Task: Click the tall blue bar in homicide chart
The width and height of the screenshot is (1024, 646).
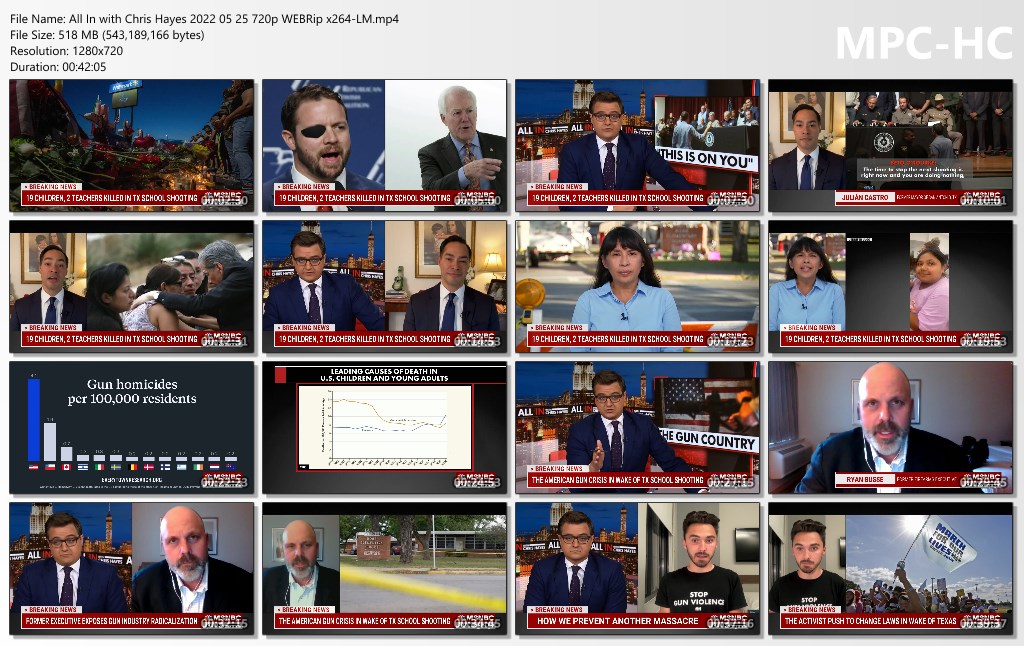Action: (x=33, y=419)
